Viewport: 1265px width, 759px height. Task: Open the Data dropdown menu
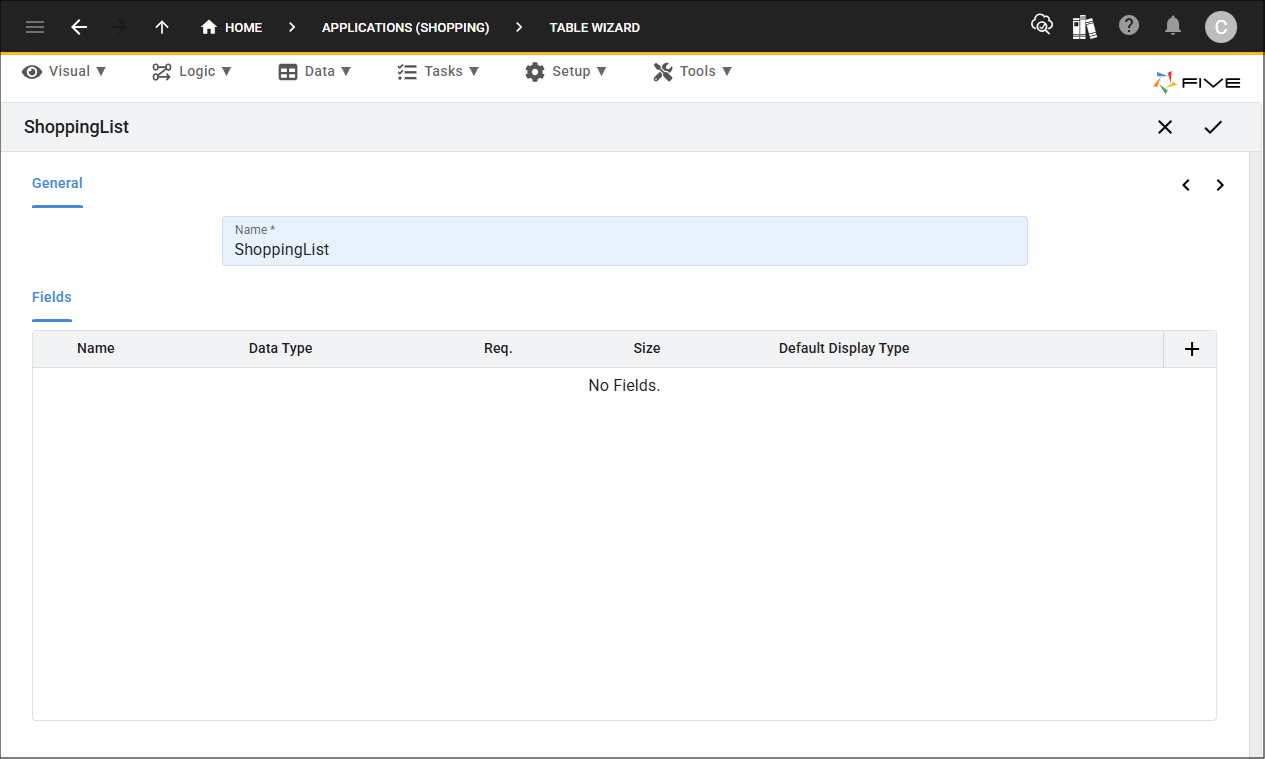[315, 71]
